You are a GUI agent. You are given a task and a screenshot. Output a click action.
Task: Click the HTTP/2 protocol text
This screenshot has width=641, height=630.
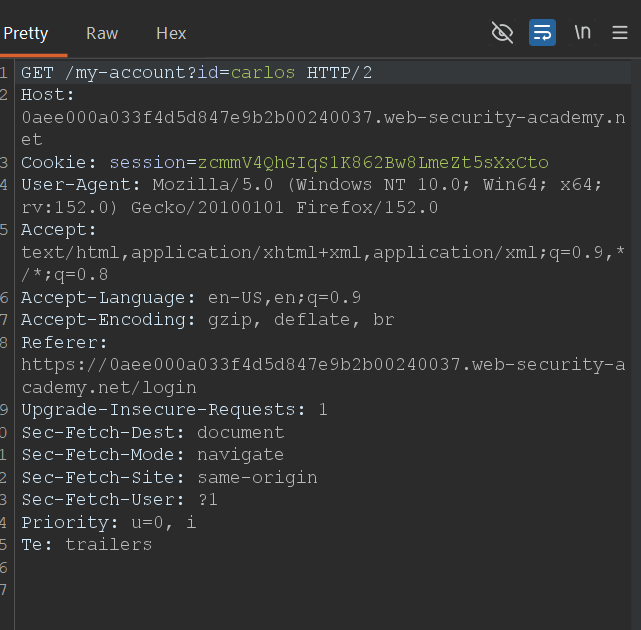339,73
